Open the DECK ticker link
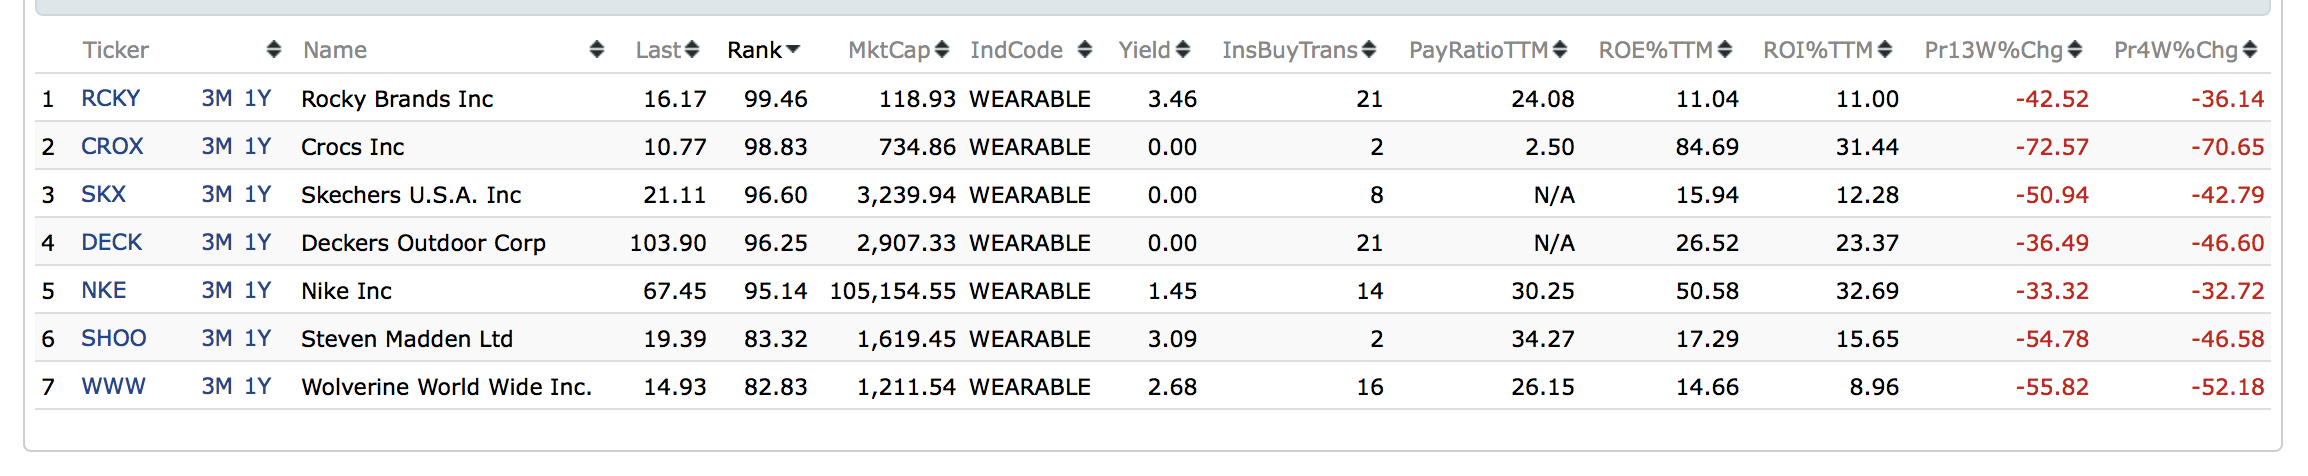The height and width of the screenshot is (476, 2308). [x=112, y=243]
